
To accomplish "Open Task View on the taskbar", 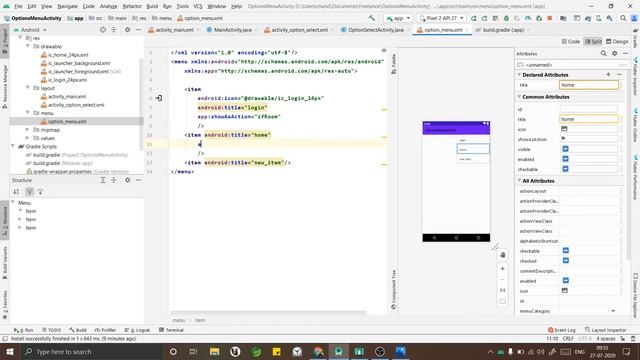I will (x=193, y=351).
